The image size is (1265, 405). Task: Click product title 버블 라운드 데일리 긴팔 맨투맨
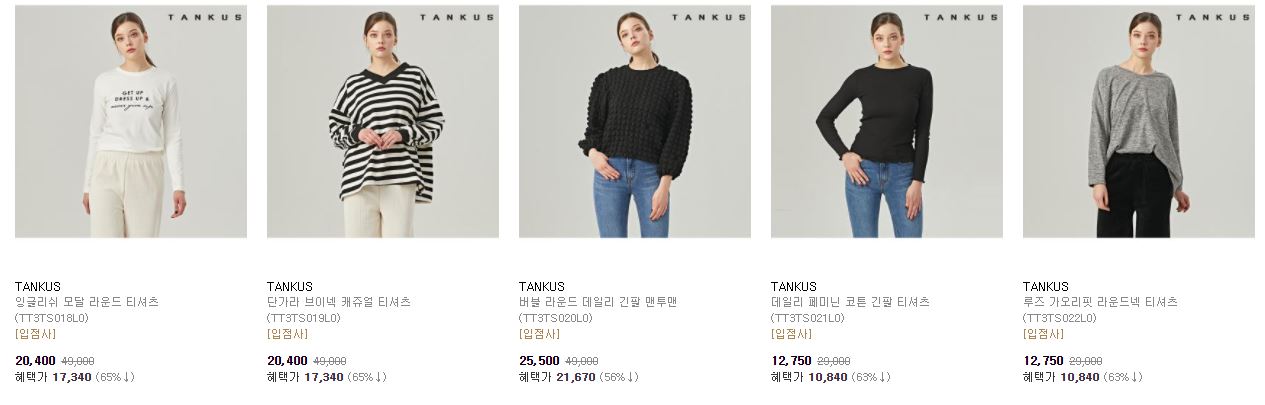tap(598, 302)
